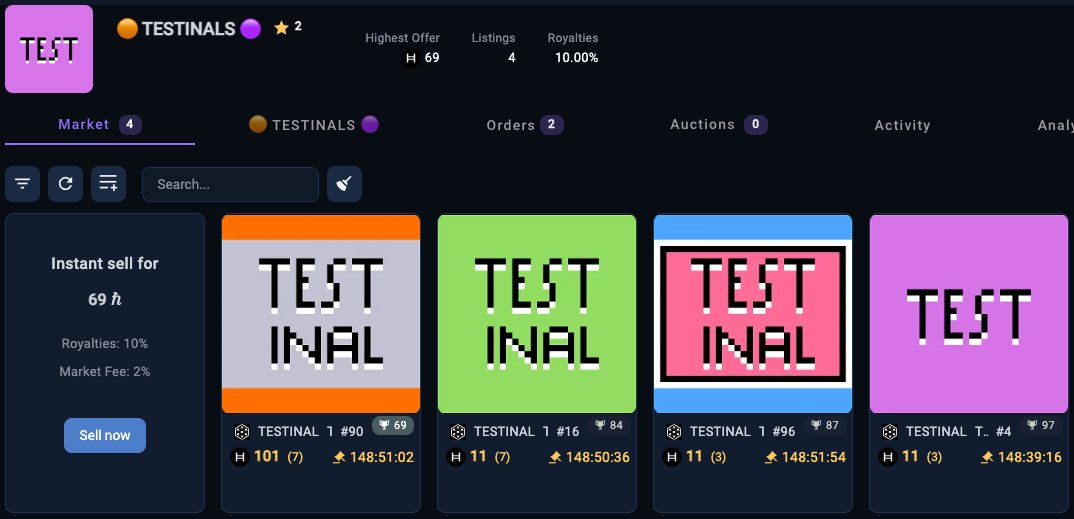Click the TESTINAL 1 #96 name
1074x519 pixels.
point(742,431)
